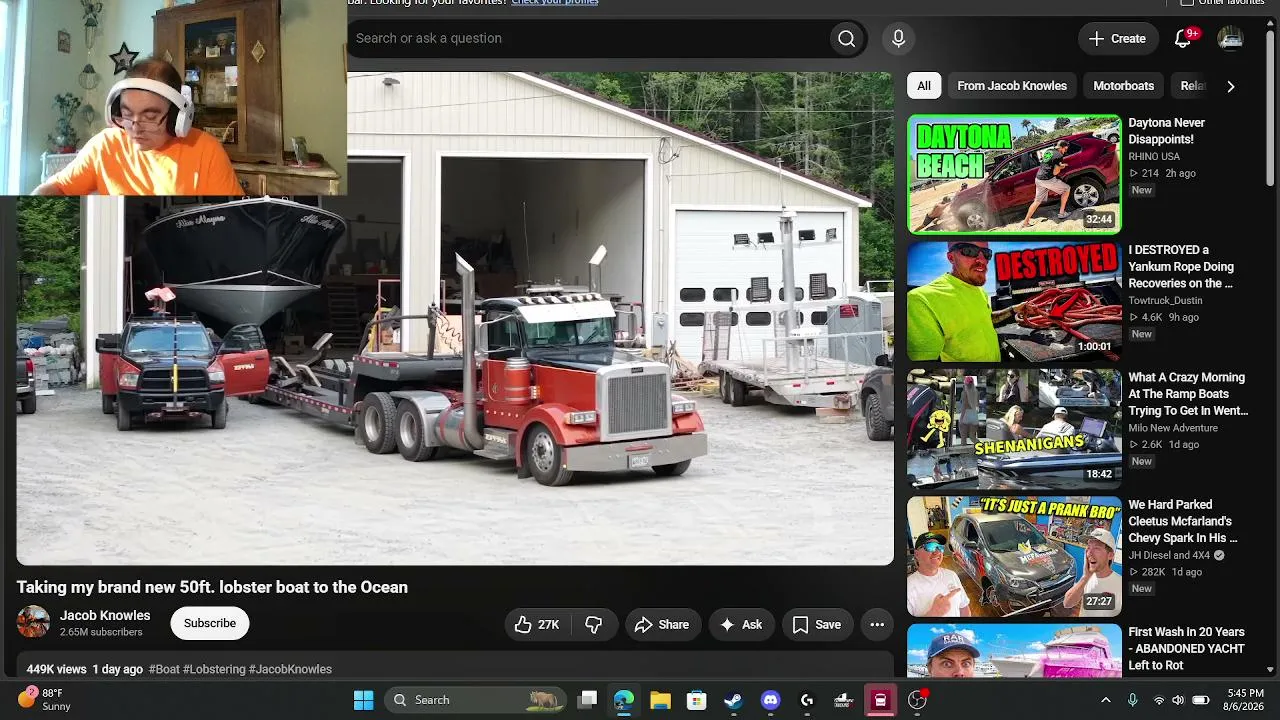Screen dimensions: 1280x720
Task: Share this video
Action: tap(662, 625)
